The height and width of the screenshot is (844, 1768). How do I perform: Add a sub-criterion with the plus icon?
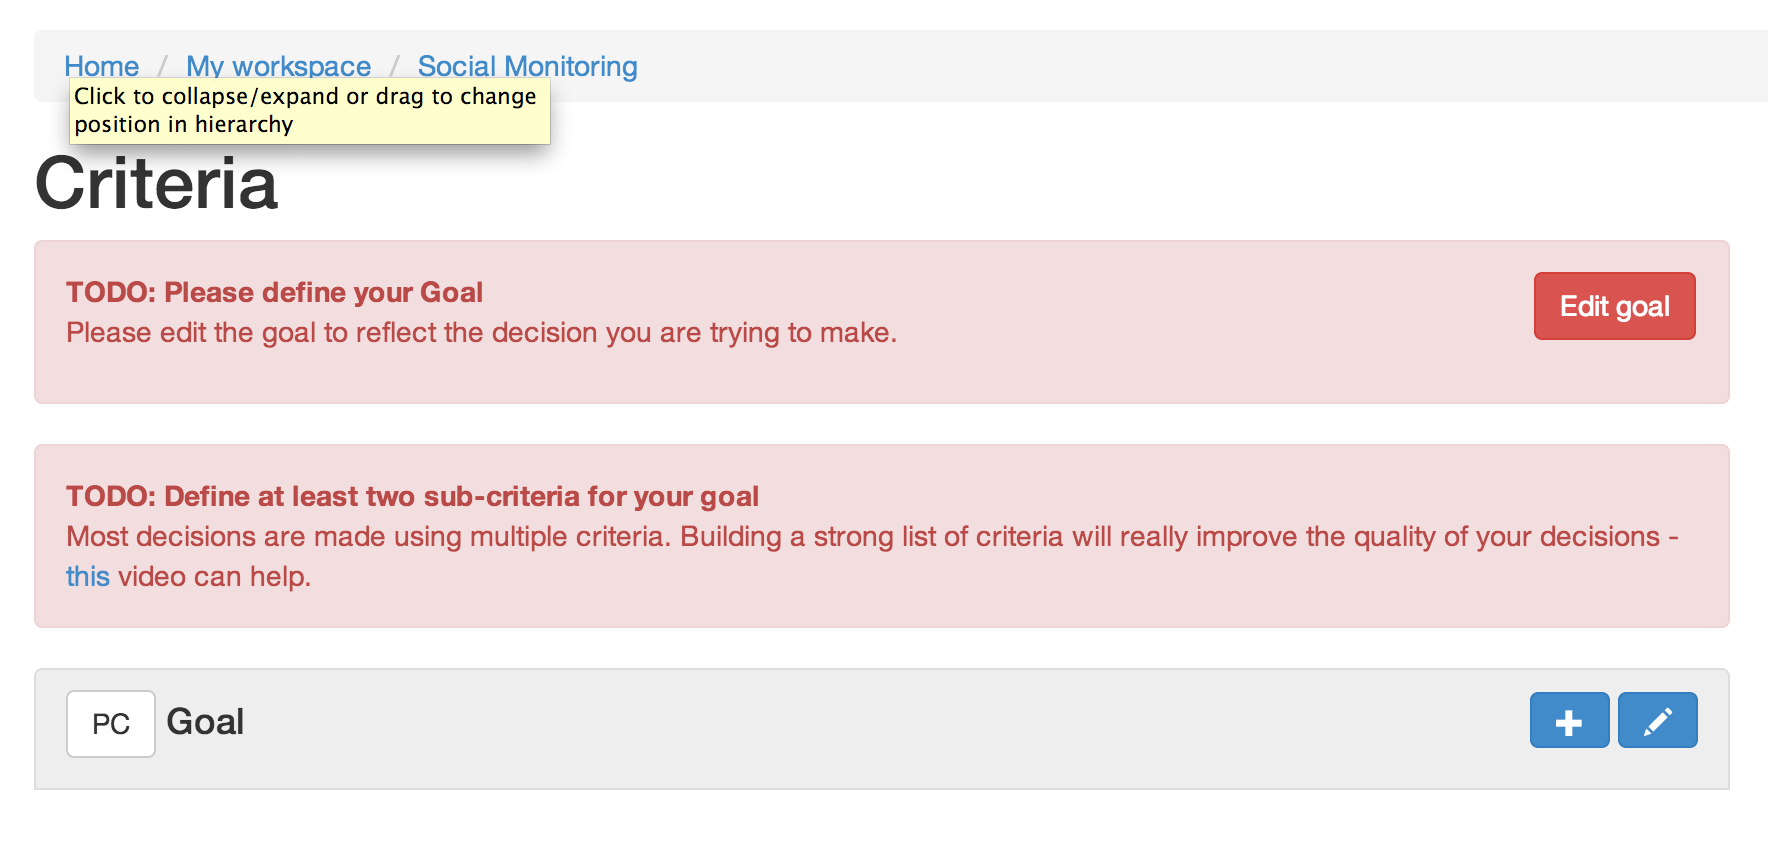(x=1569, y=721)
